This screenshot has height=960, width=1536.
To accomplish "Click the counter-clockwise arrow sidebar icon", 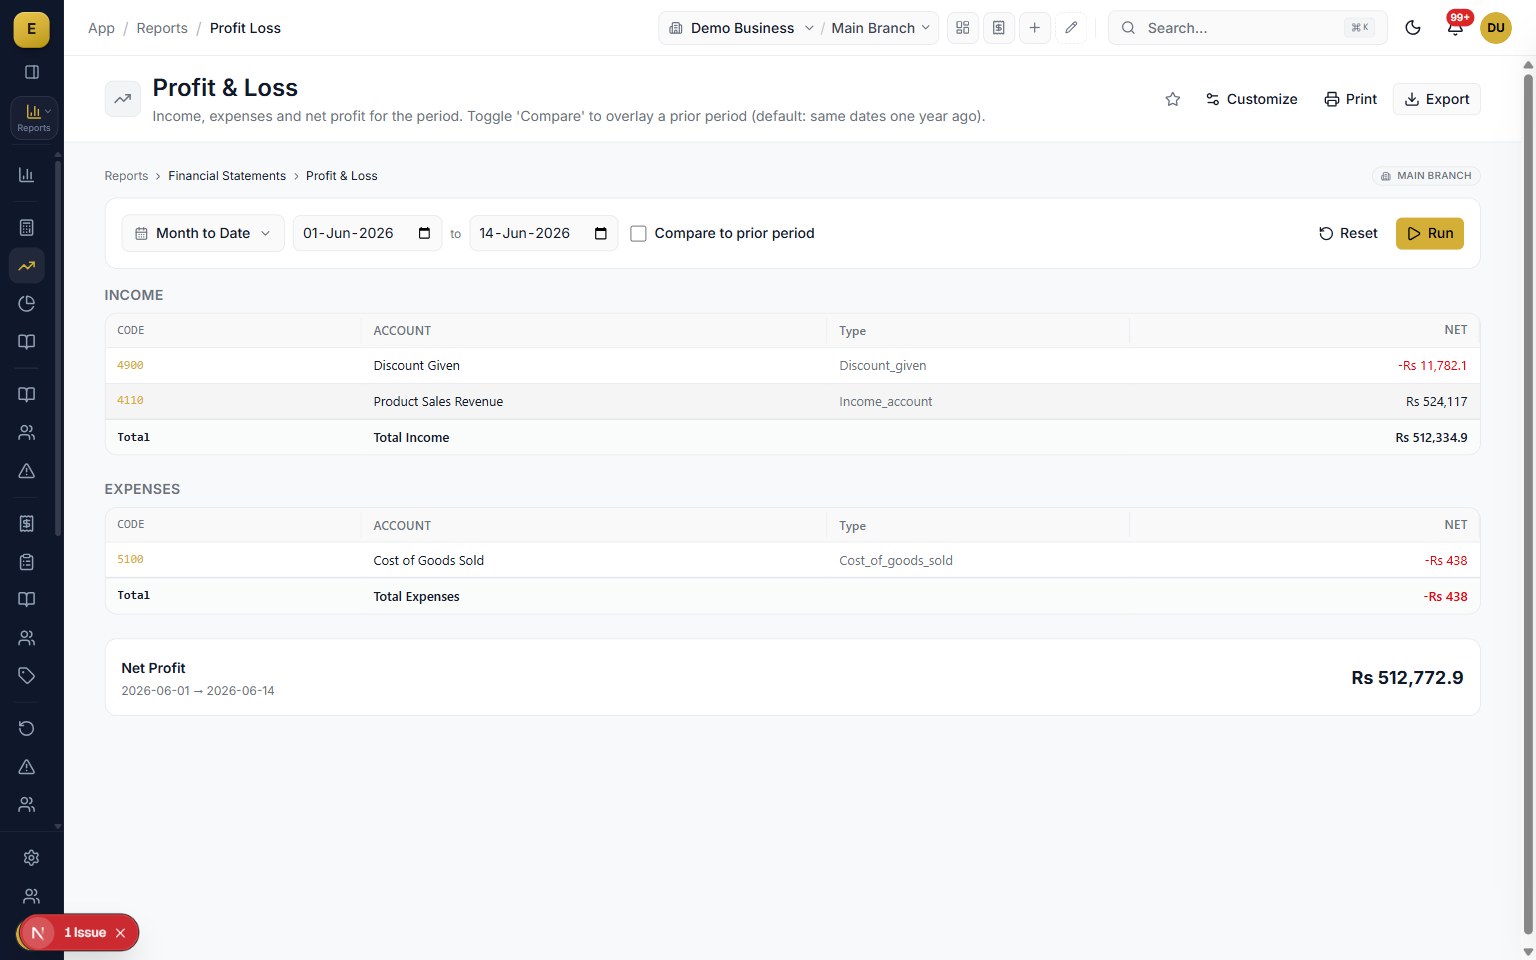I will tap(27, 728).
